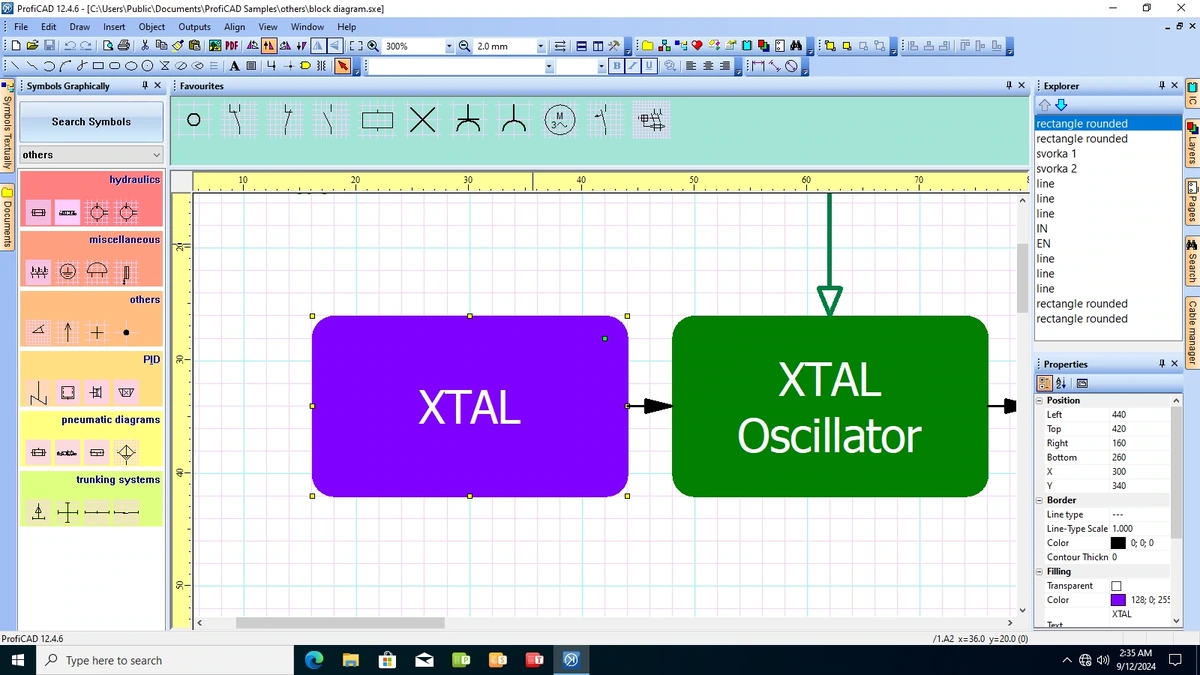Image resolution: width=1200 pixels, height=675 pixels.
Task: Toggle the Underline text formatting button
Action: tap(649, 66)
